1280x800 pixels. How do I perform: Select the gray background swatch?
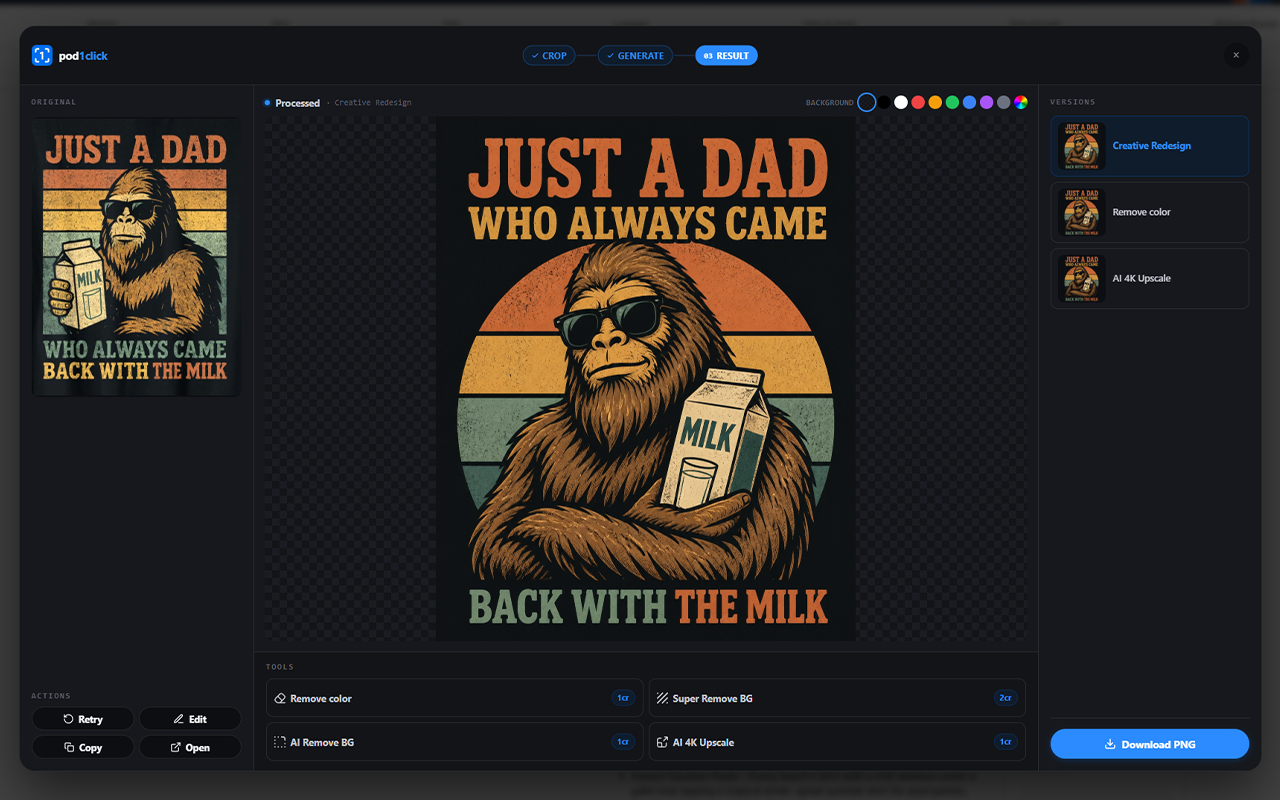click(x=1003, y=102)
